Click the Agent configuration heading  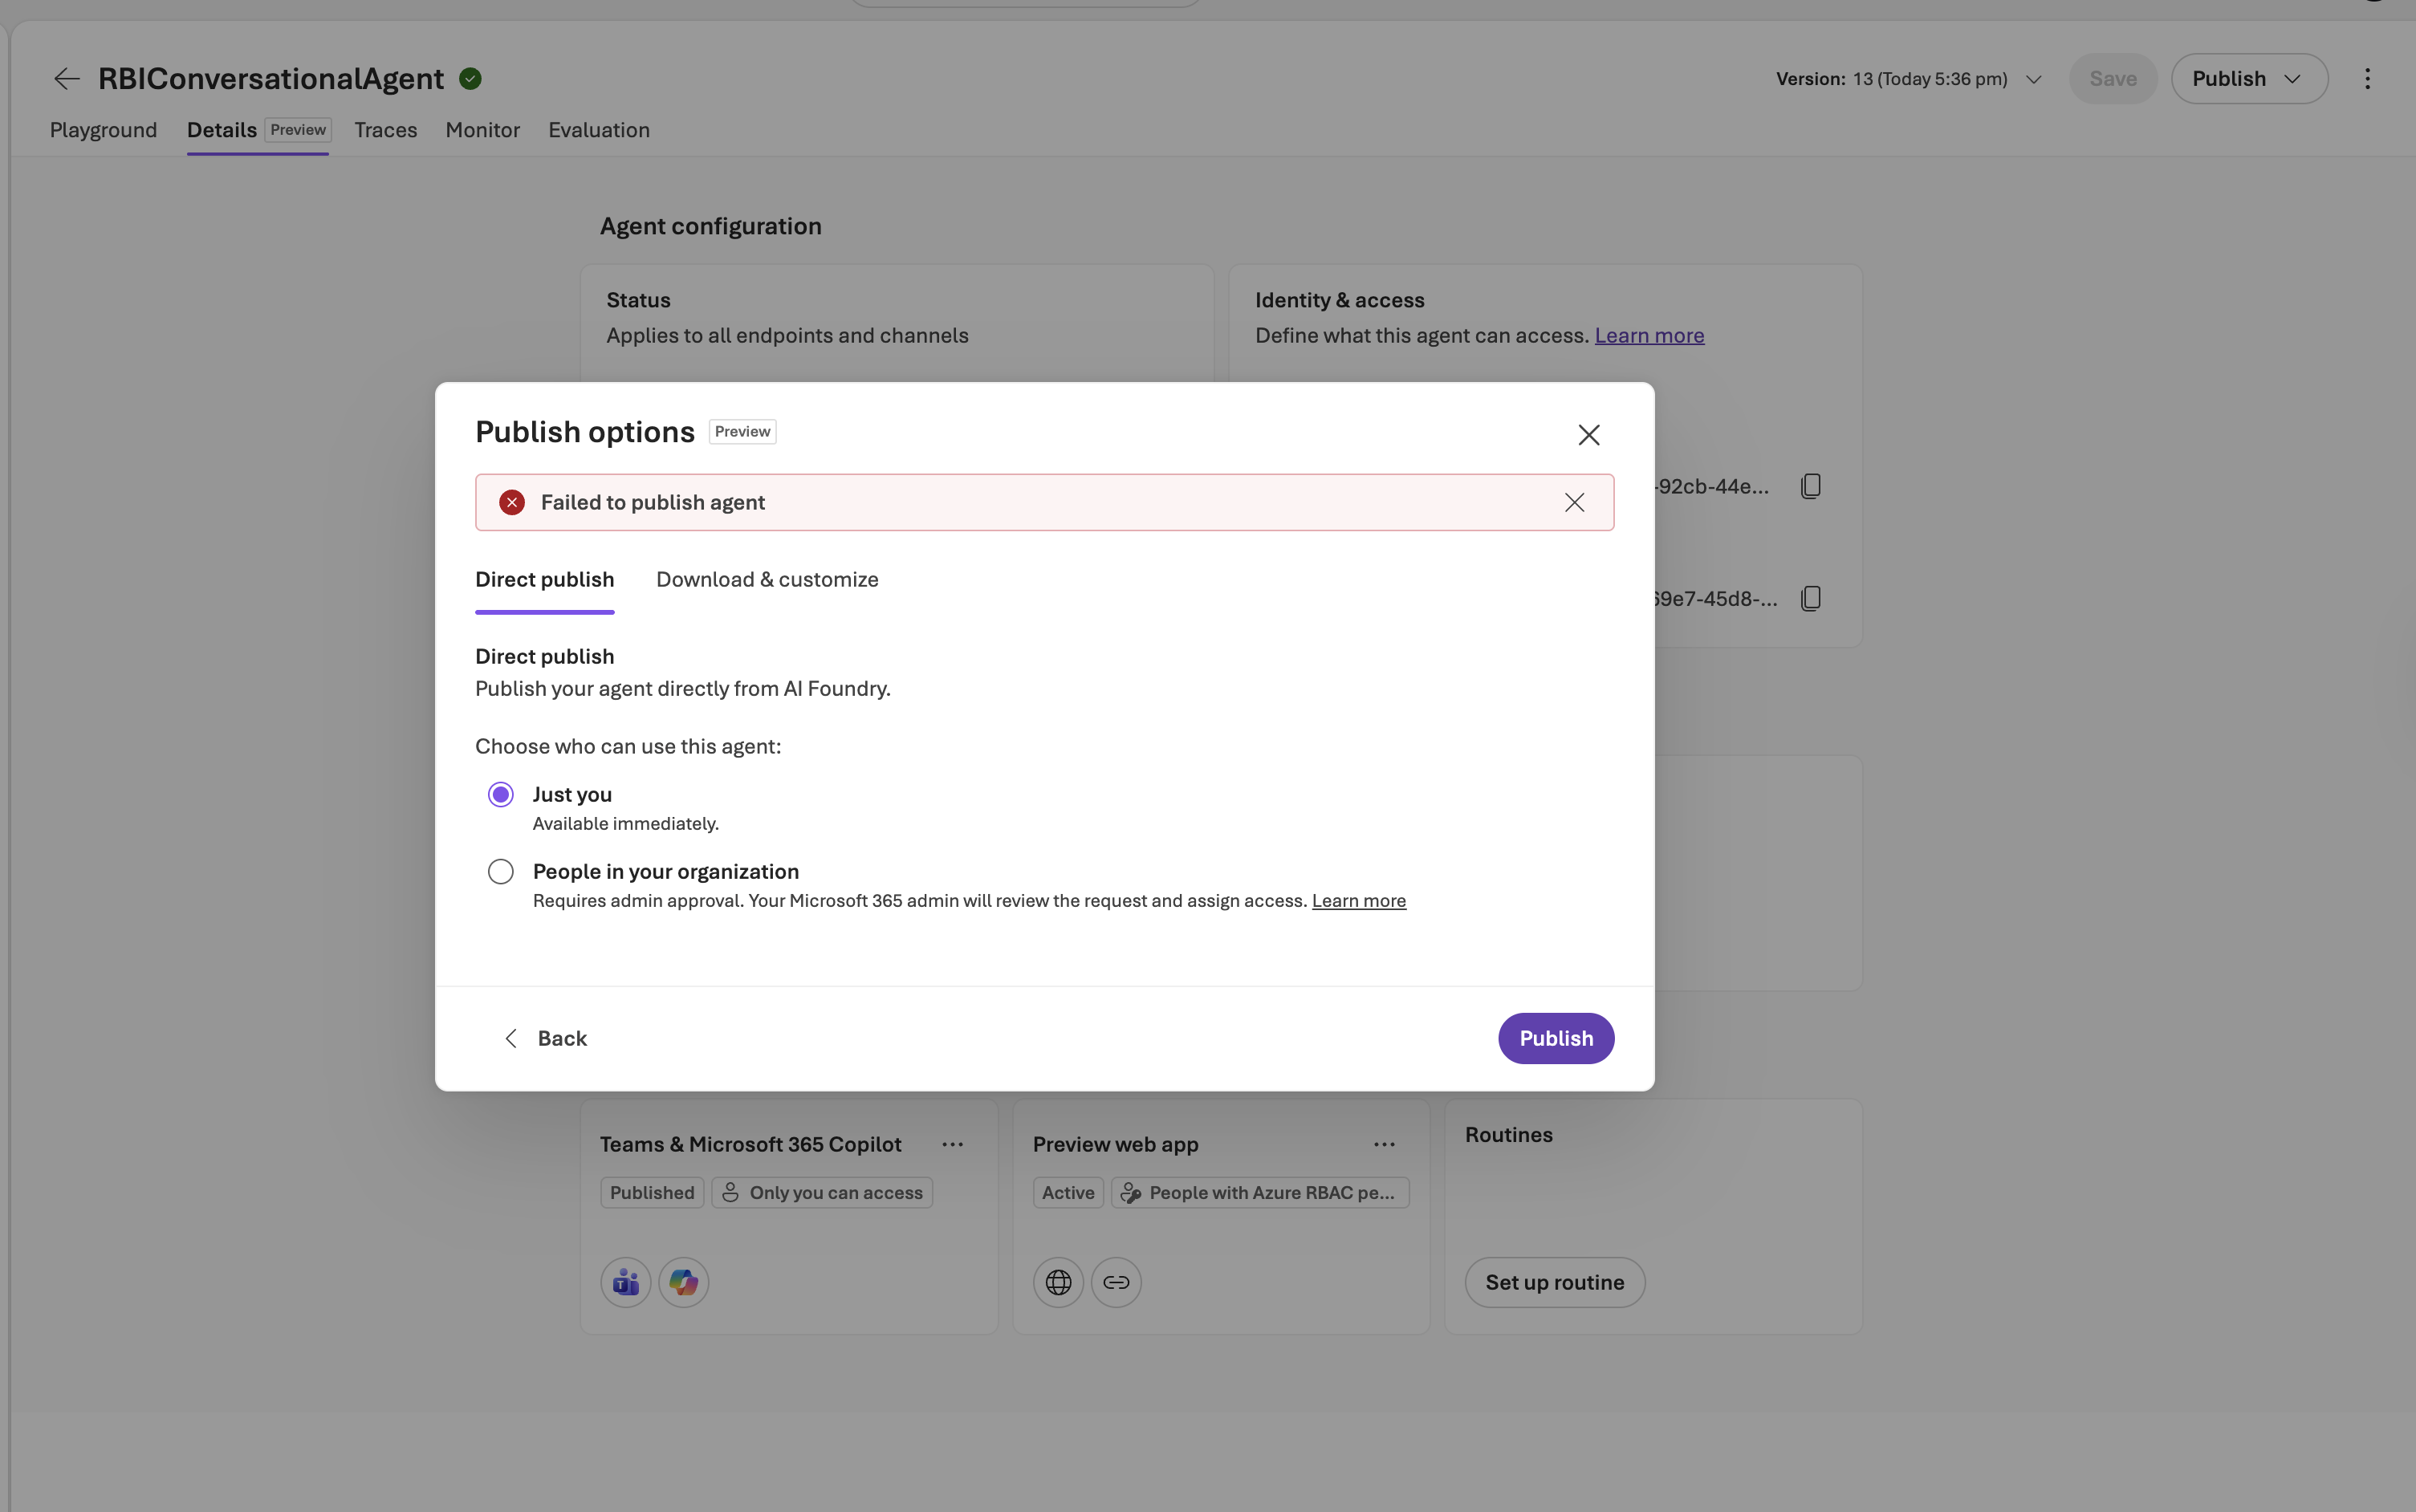(x=711, y=227)
